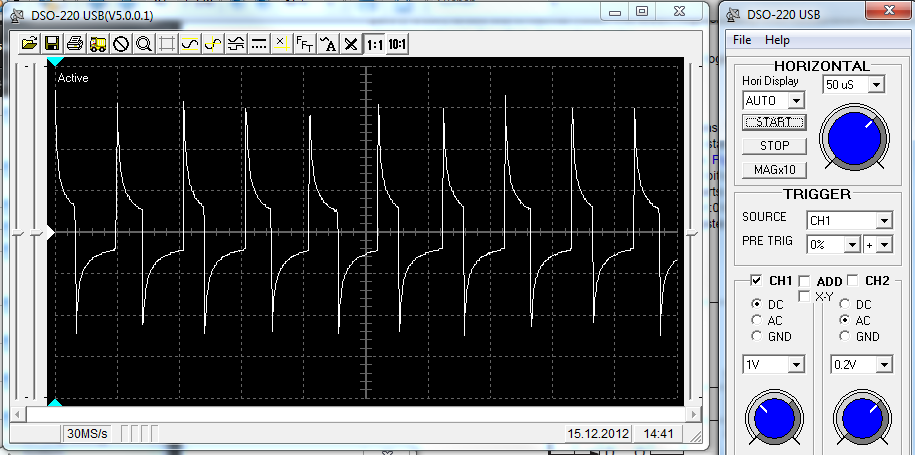Select CH1 DC coupling
915x455 pixels.
point(757,304)
